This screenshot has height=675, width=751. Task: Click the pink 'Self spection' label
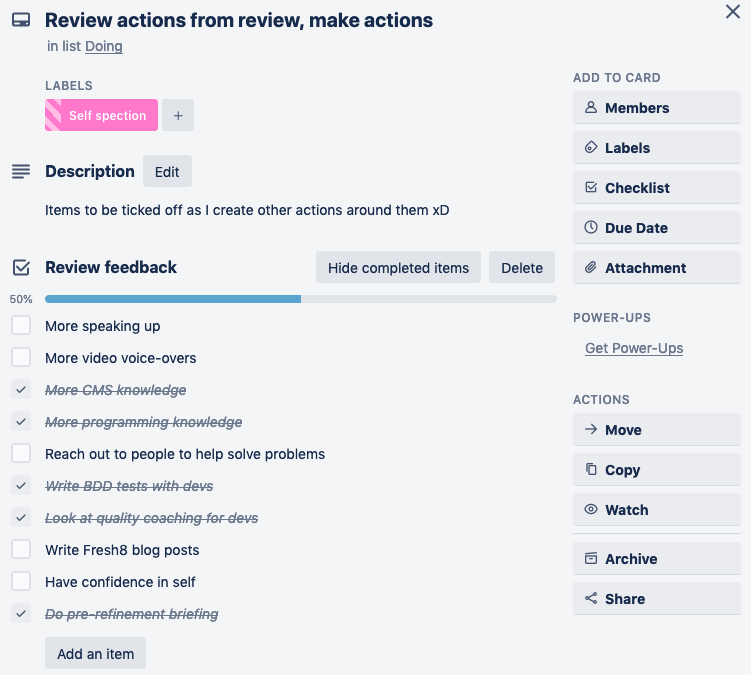(102, 116)
